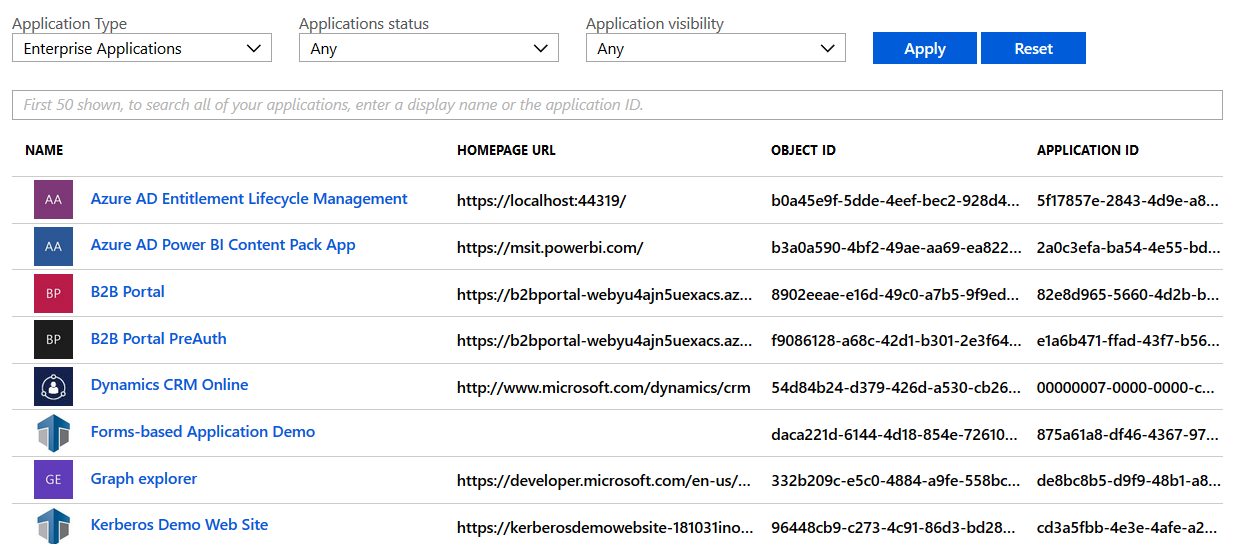Screen dimensions: 1246x544
Task: Select application ID starting 5f17857e
Action: tap(1129, 200)
